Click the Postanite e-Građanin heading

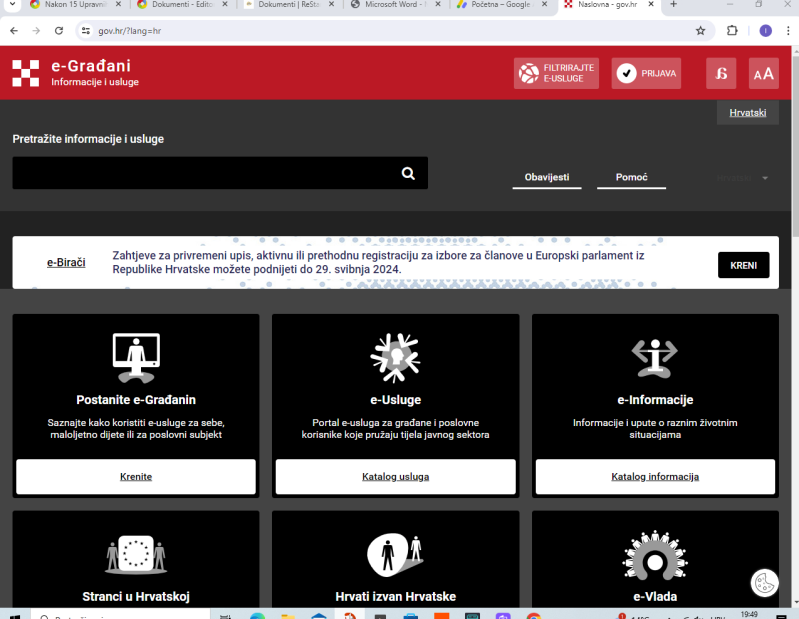(x=136, y=400)
